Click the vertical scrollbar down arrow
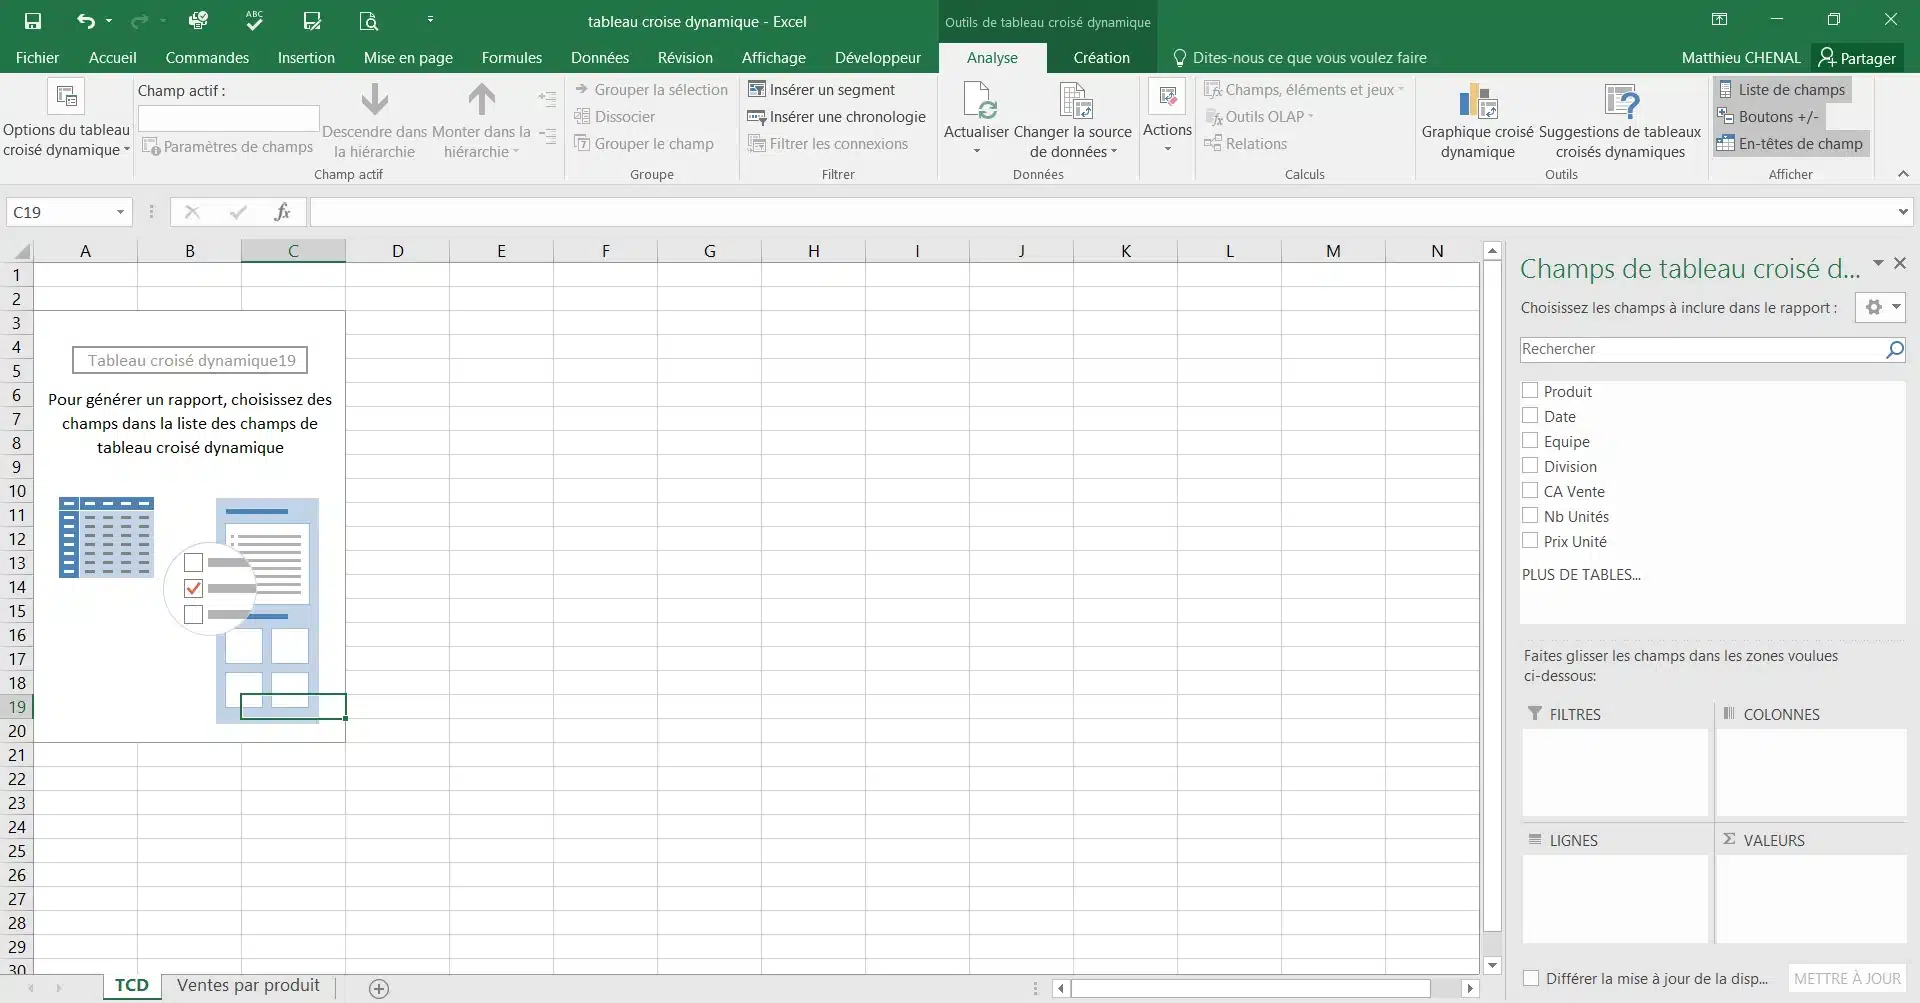 pos(1492,965)
